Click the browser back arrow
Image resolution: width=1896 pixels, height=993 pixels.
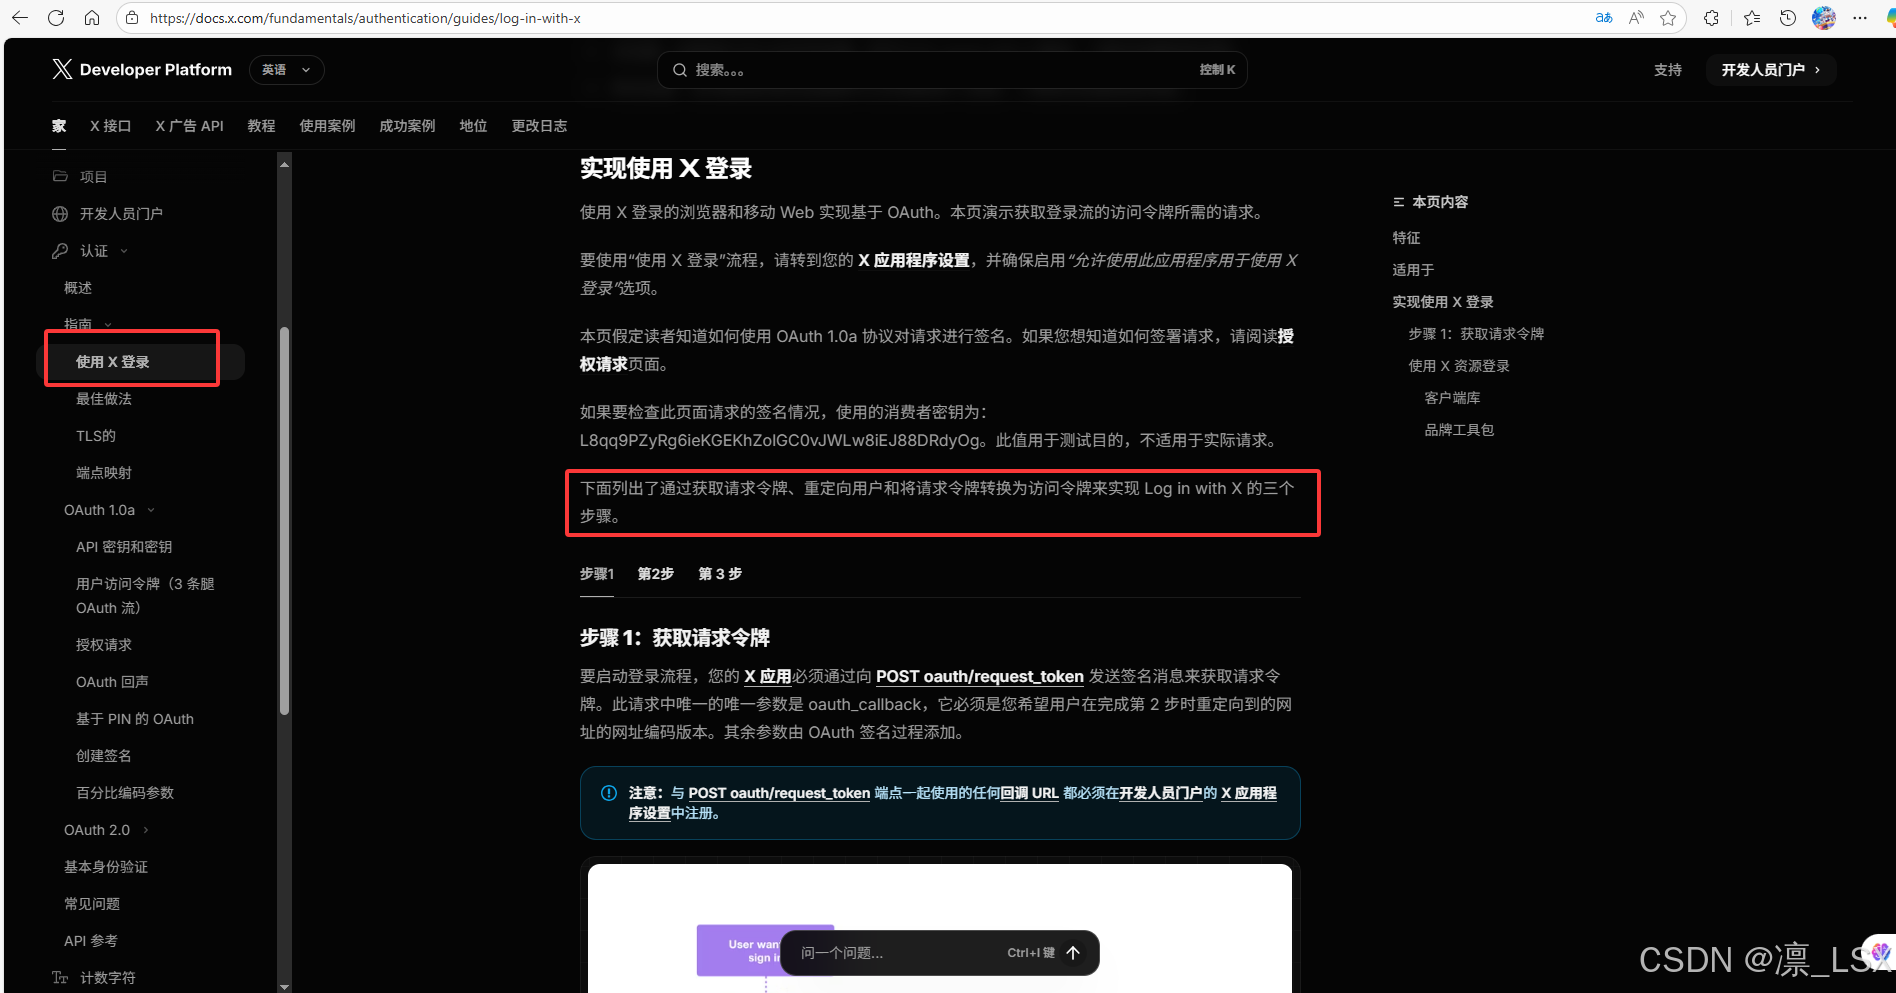pyautogui.click(x=20, y=18)
